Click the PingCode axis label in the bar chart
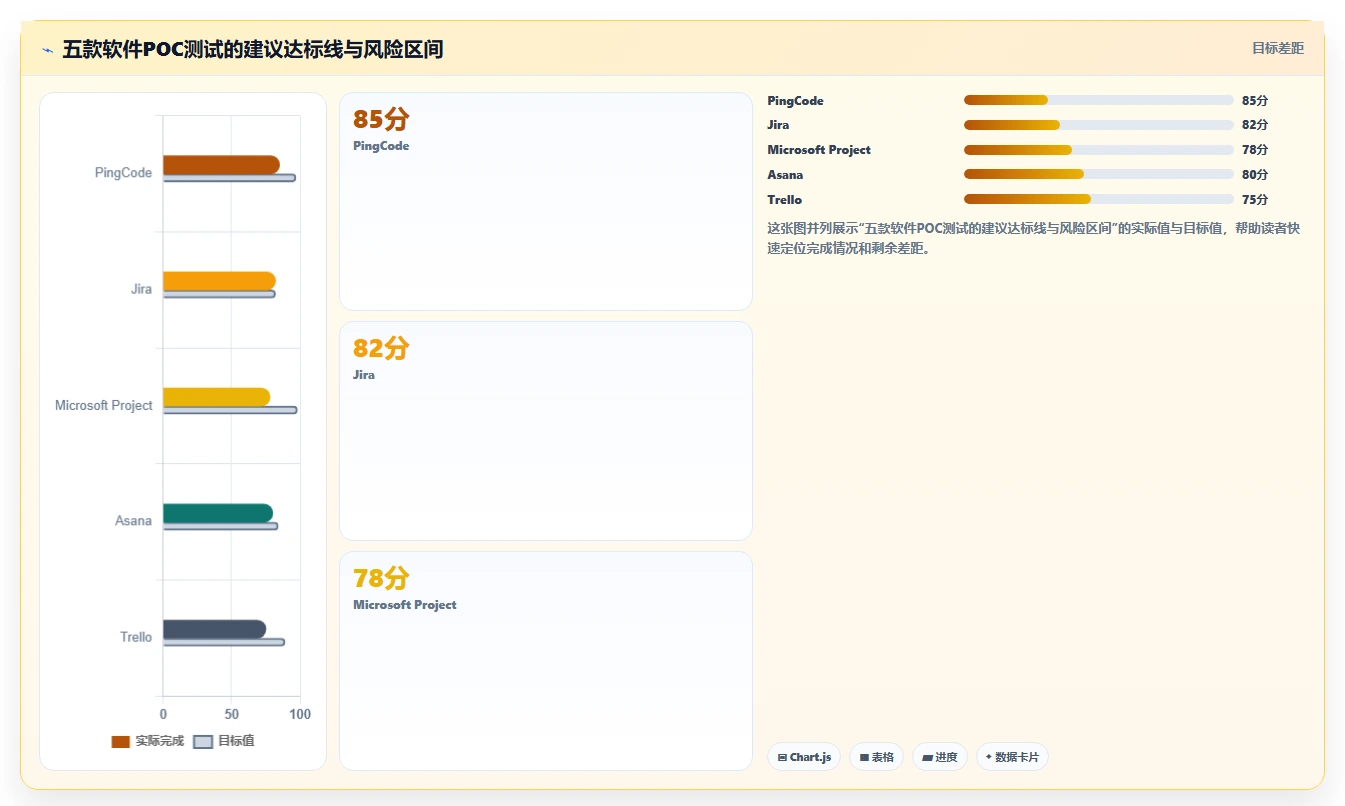Viewport: 1345px width, 806px height. point(124,173)
